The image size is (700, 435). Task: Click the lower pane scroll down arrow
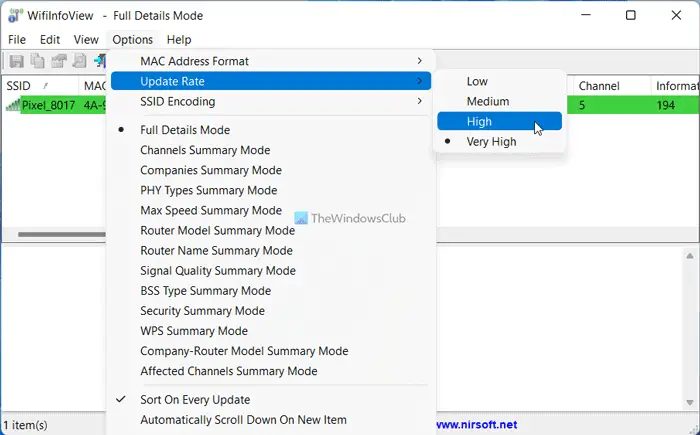coord(690,402)
